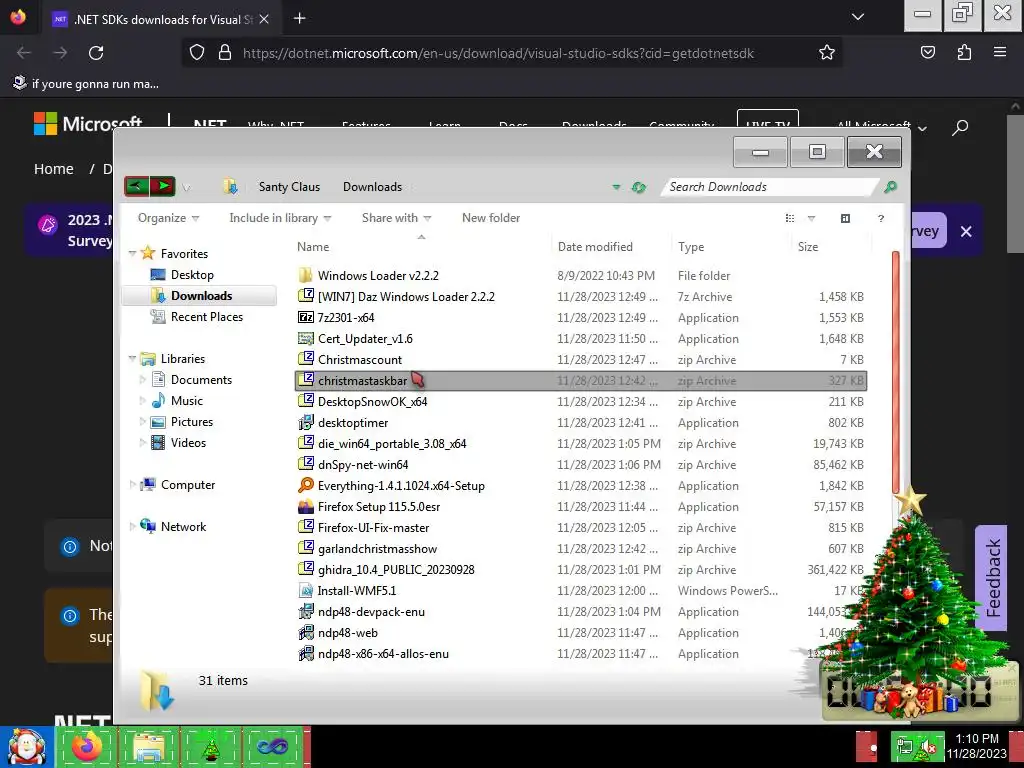1024x768 pixels.
Task: Select the dnSpy-net-win64 file row
Action: (581, 464)
